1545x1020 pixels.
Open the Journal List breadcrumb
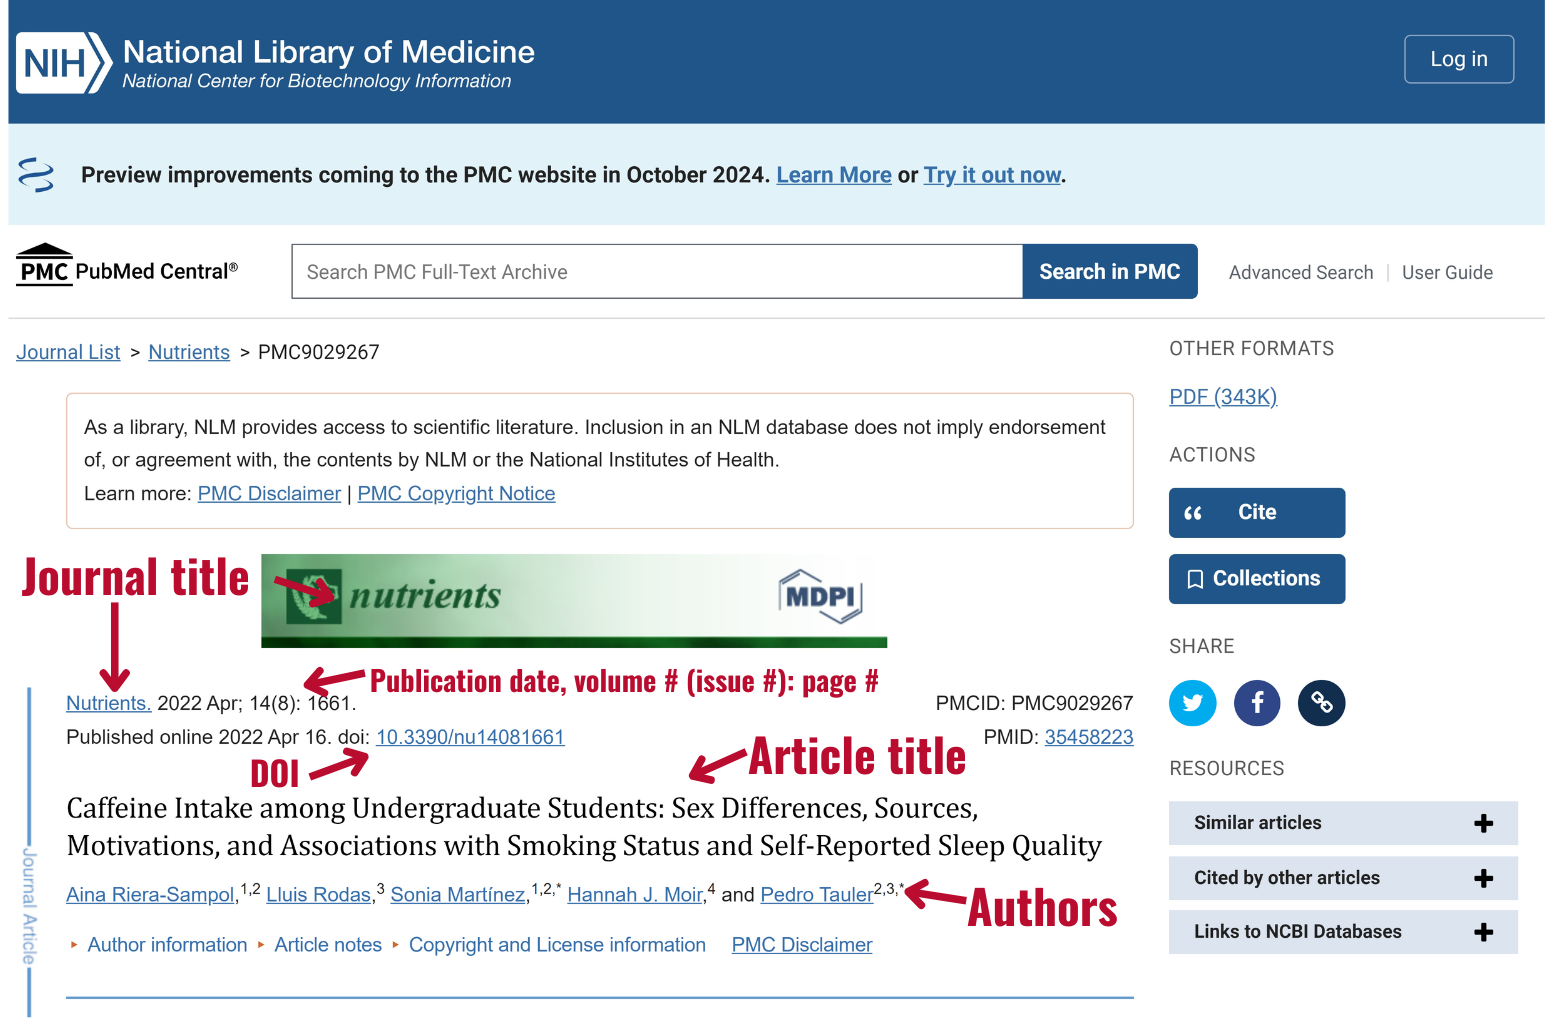[x=68, y=352]
